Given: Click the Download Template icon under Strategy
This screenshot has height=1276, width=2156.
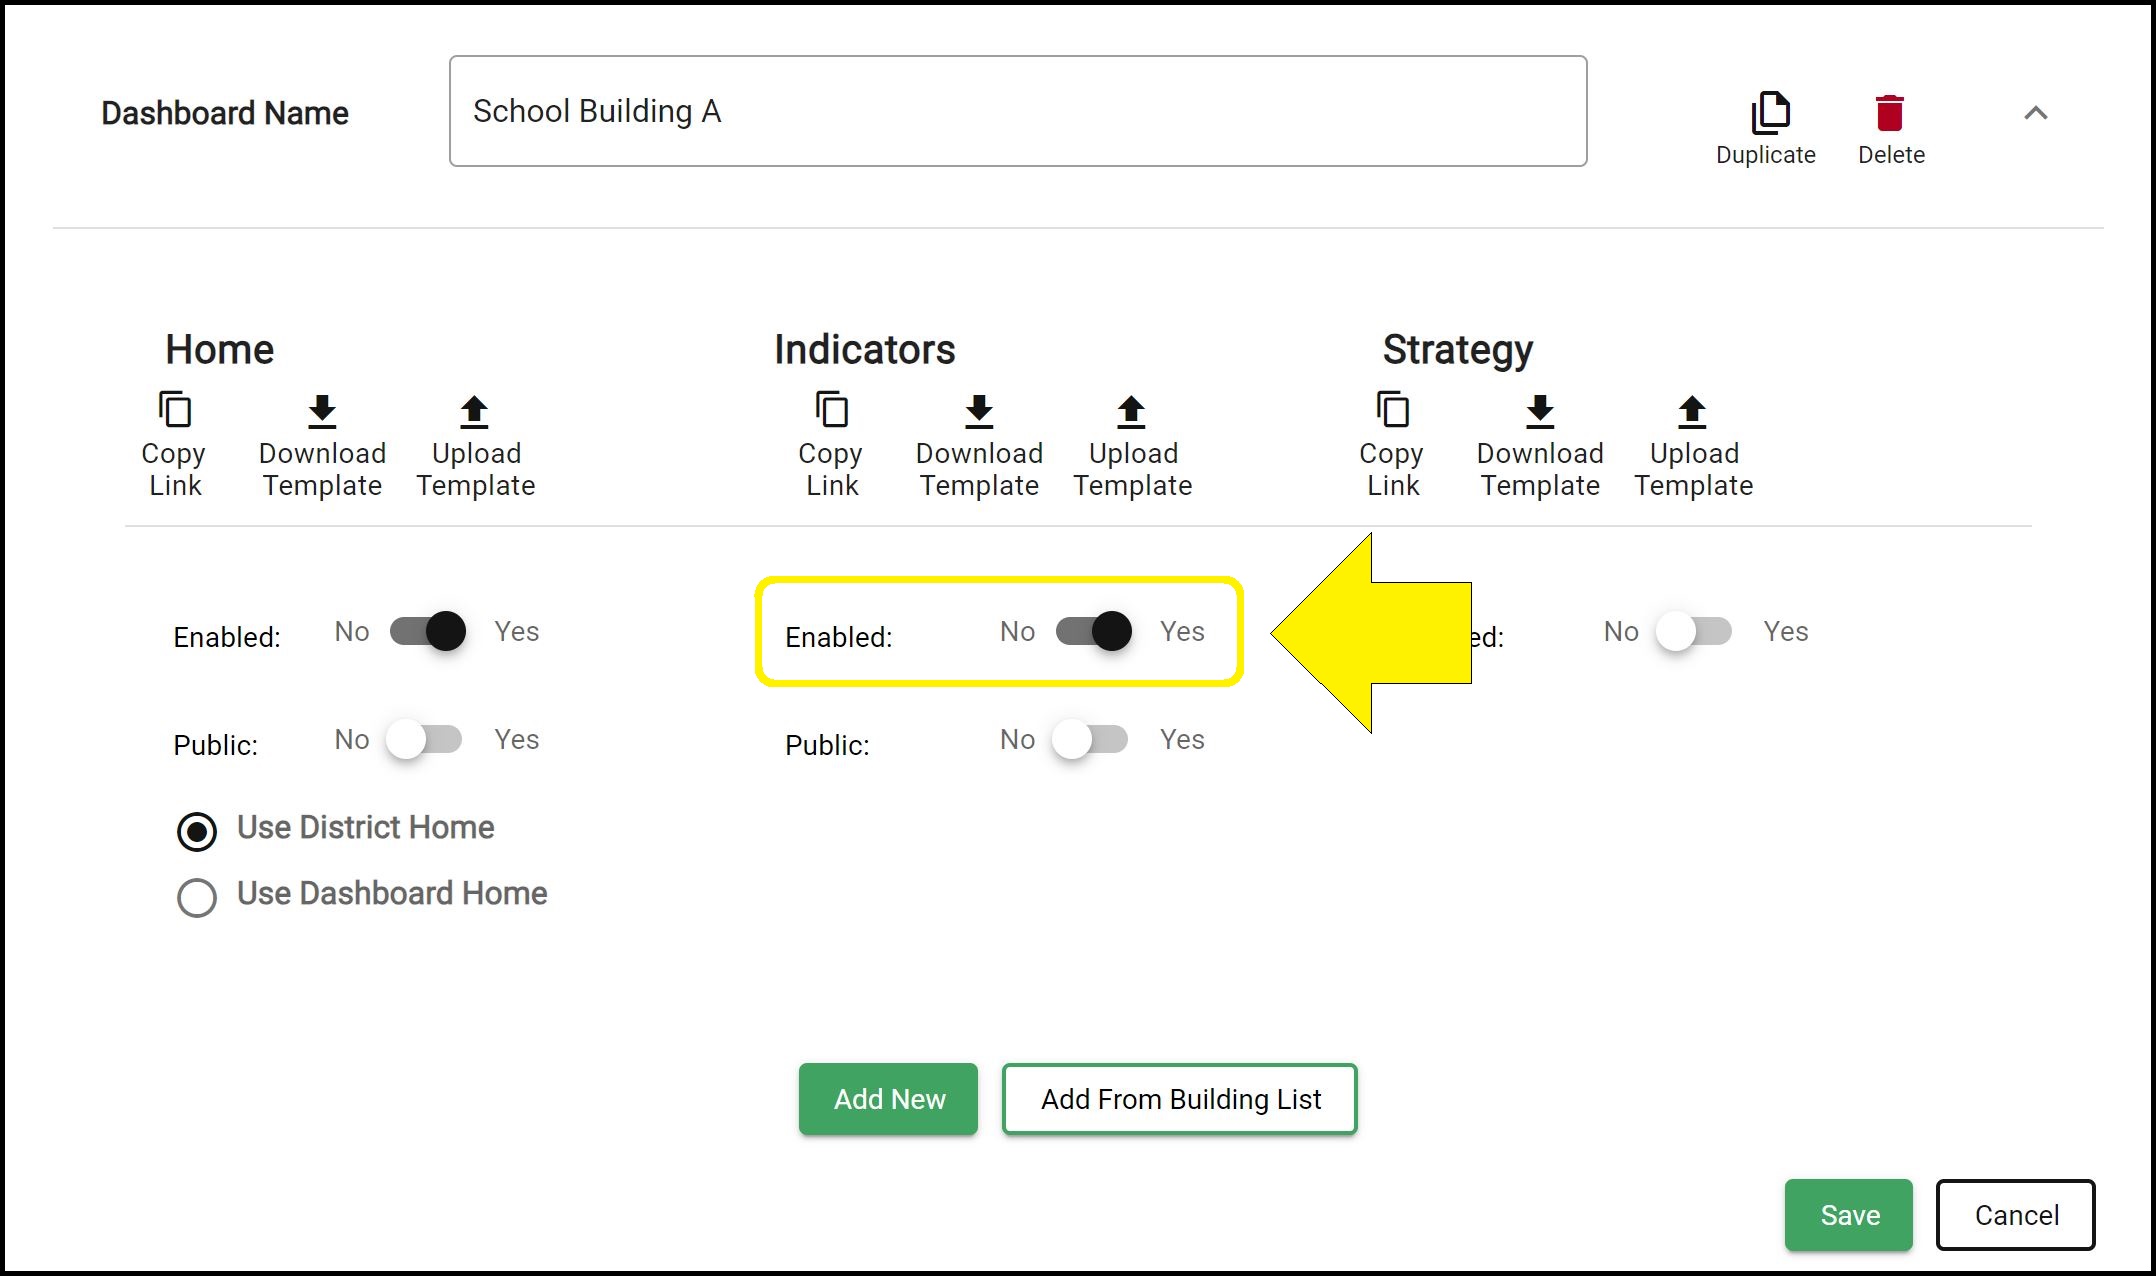Looking at the screenshot, I should coord(1539,409).
